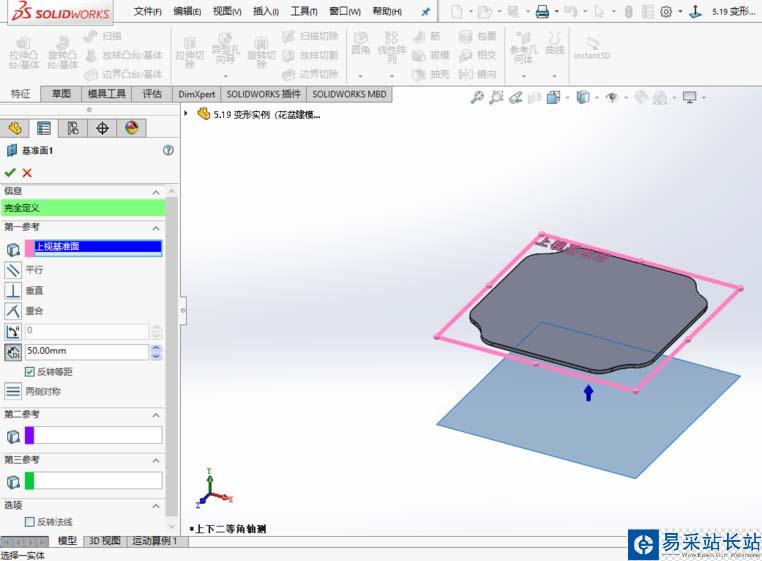Open the 工具(T) menu
762x561 pixels.
tap(304, 11)
